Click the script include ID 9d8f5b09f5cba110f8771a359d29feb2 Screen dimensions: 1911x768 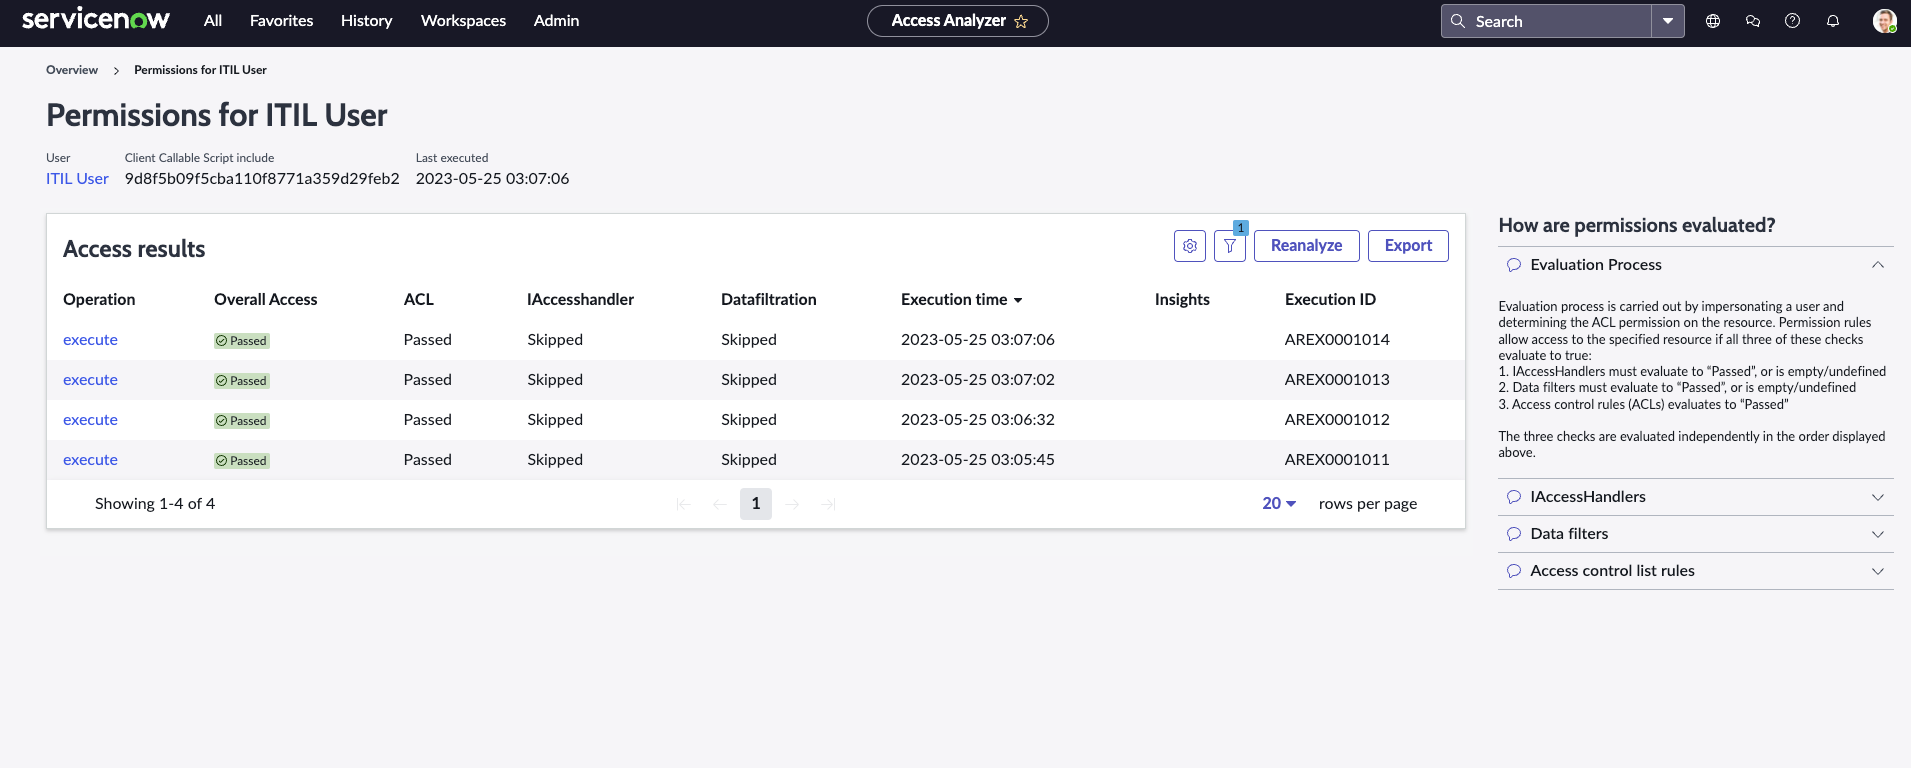(x=262, y=179)
